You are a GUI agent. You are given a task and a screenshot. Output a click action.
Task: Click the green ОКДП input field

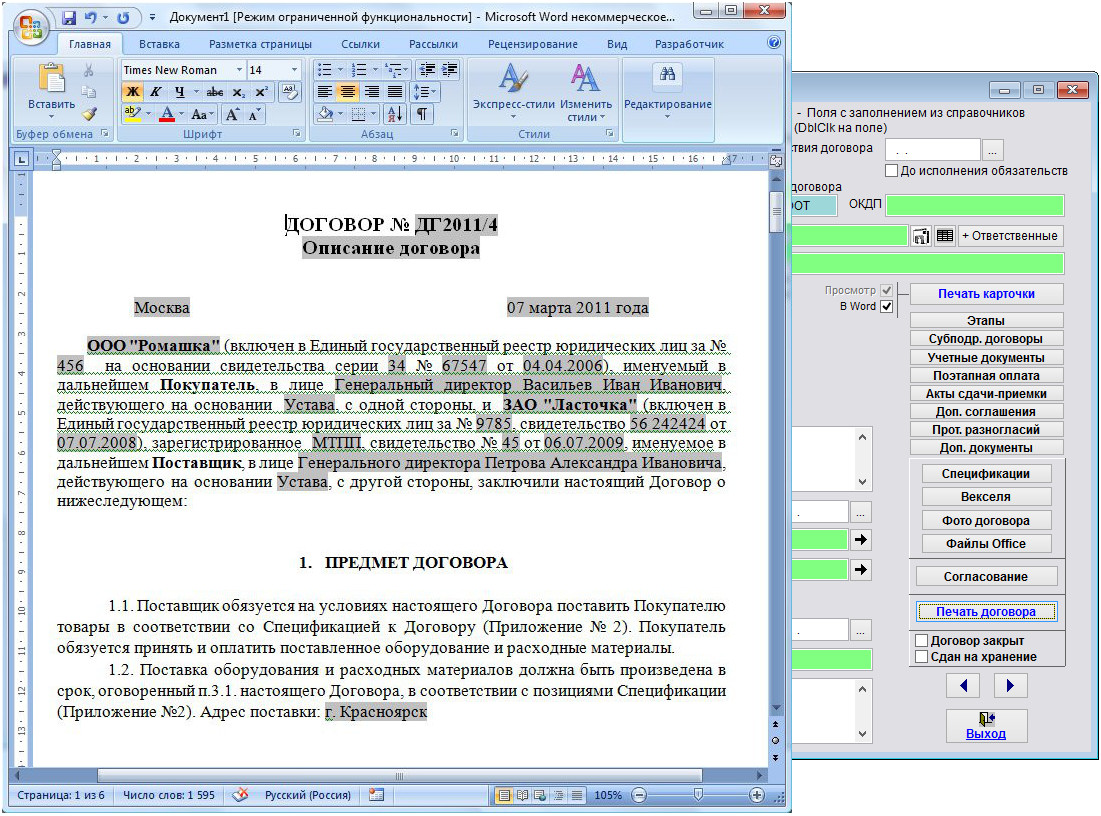pyautogui.click(x=975, y=205)
